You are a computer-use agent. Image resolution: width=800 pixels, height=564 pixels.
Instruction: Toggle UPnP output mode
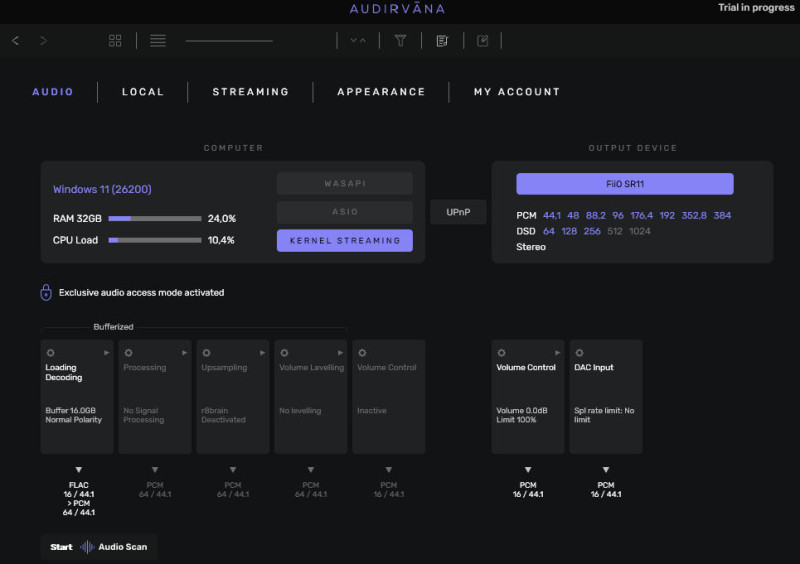458,212
